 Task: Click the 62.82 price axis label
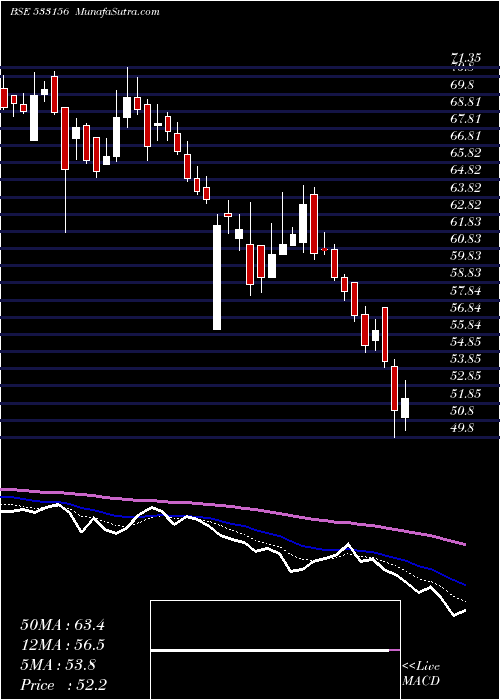[x=466, y=204]
